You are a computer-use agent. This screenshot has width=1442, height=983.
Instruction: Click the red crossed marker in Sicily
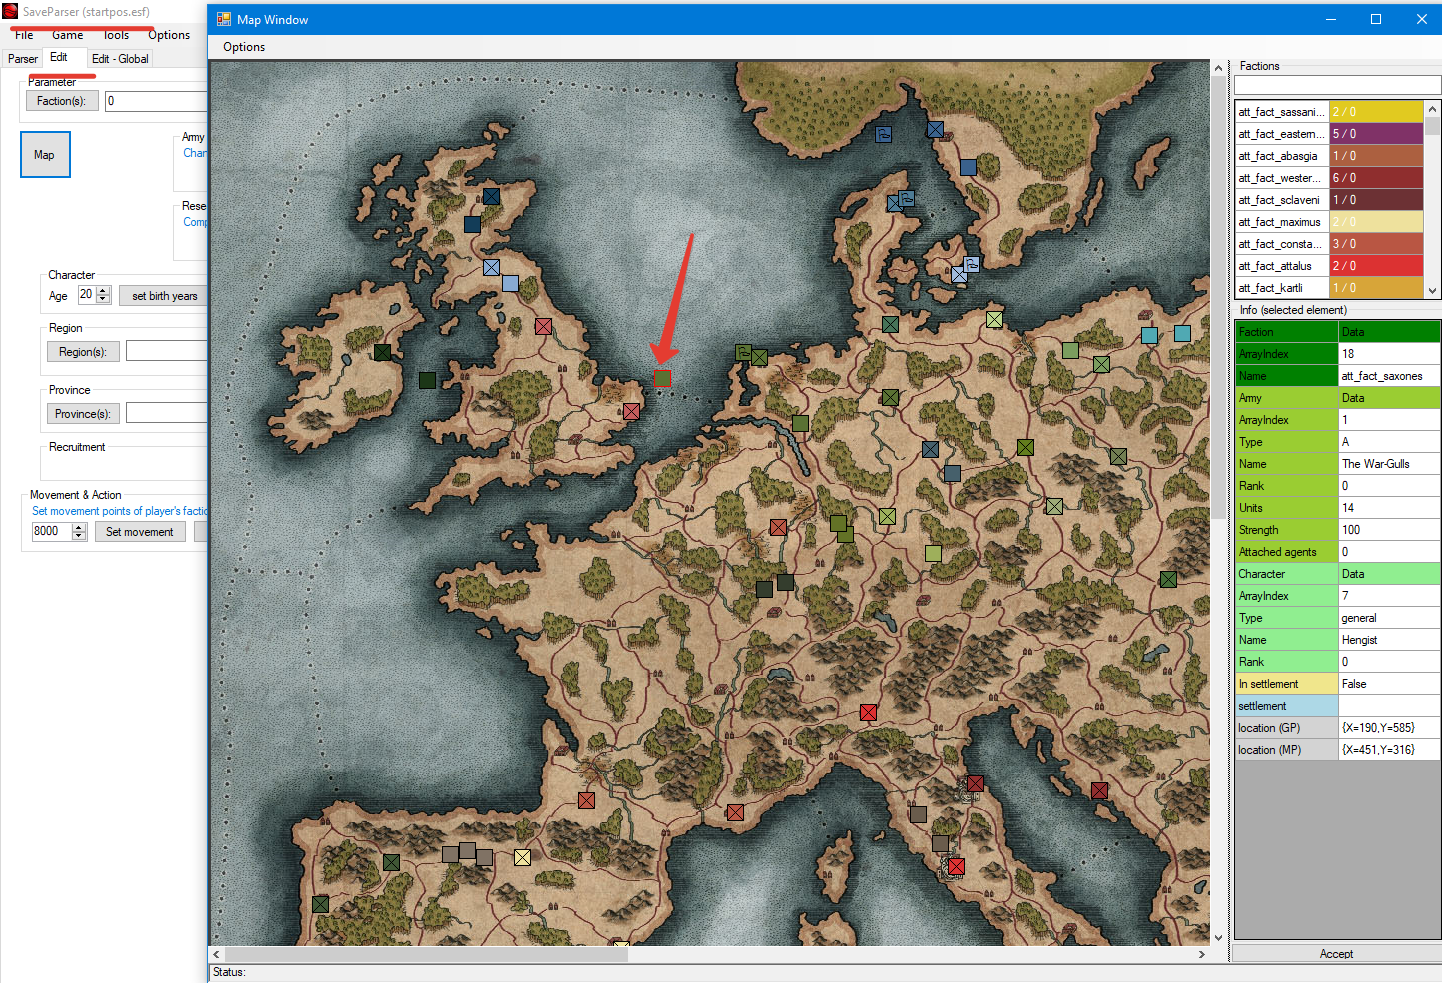click(x=956, y=866)
